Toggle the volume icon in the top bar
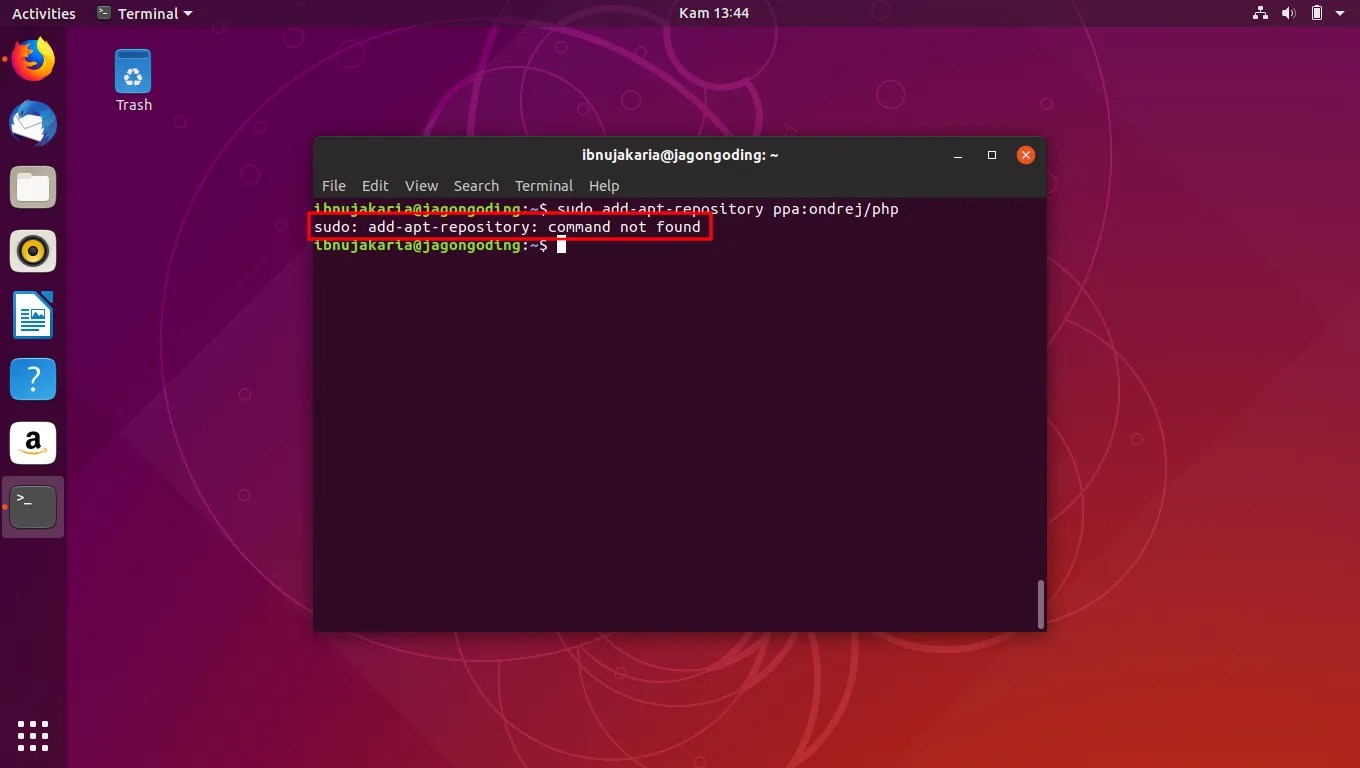1360x768 pixels. (1288, 13)
